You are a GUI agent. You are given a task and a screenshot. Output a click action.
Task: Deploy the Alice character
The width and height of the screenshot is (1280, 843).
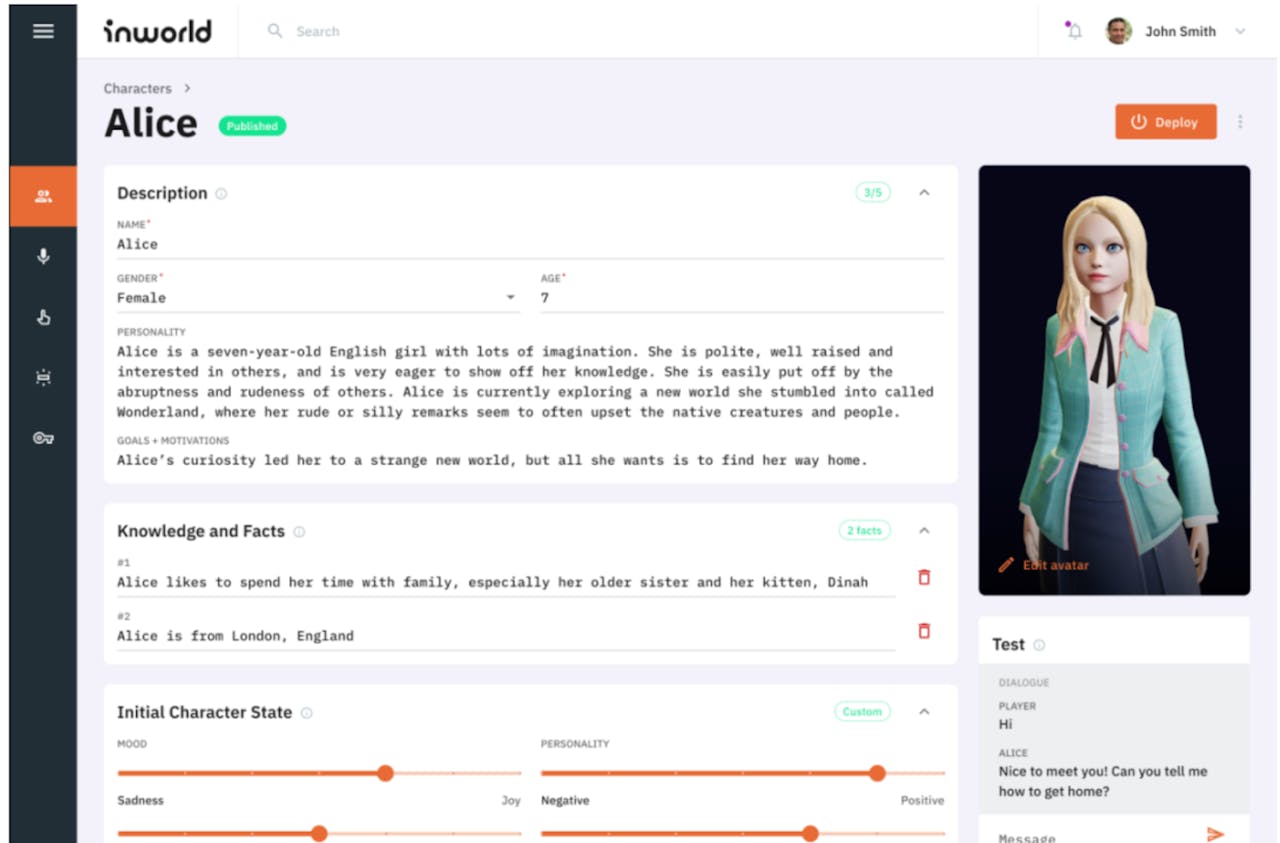(1166, 122)
